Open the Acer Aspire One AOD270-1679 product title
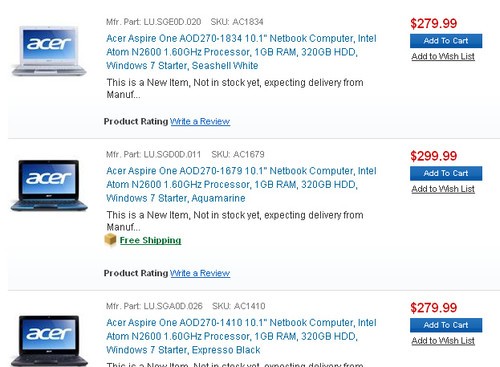Viewport: 500px width, 367px height. 241,184
